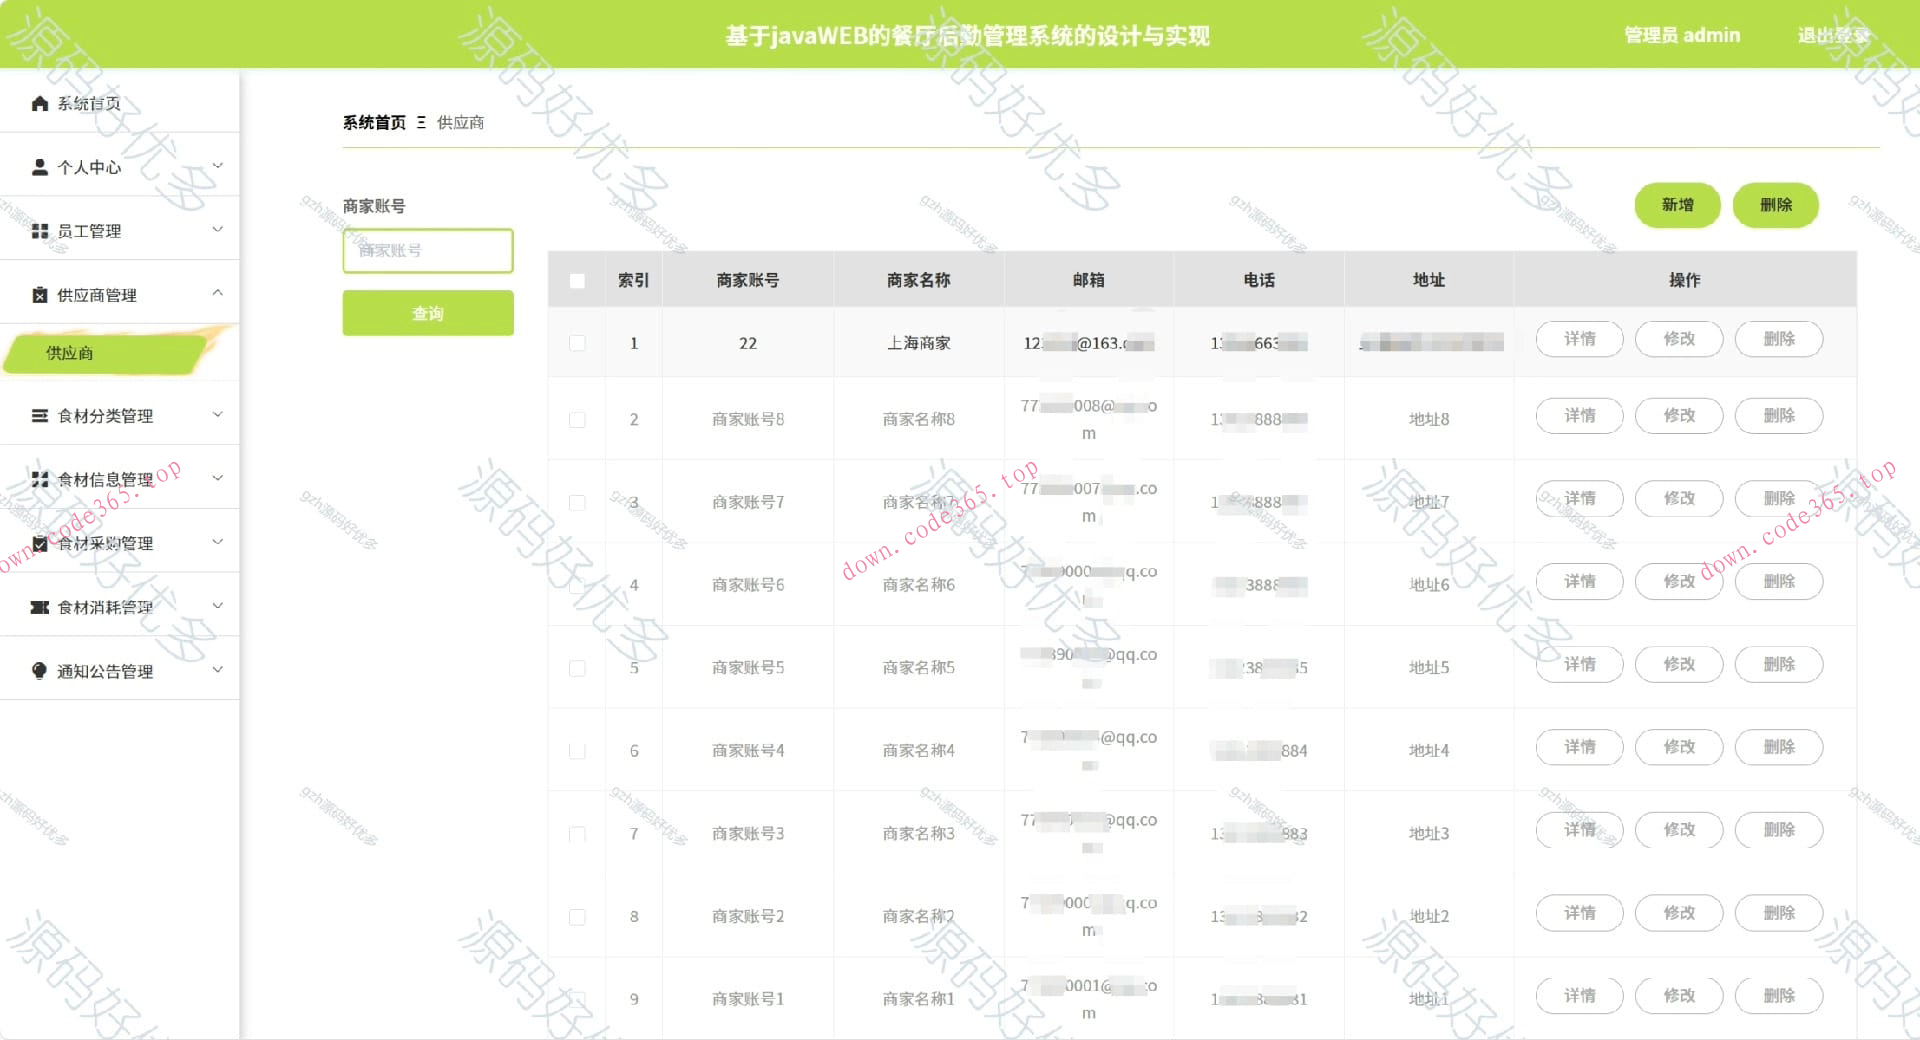The image size is (1920, 1040).
Task: Toggle the select-all checkbox in table header
Action: (x=577, y=281)
